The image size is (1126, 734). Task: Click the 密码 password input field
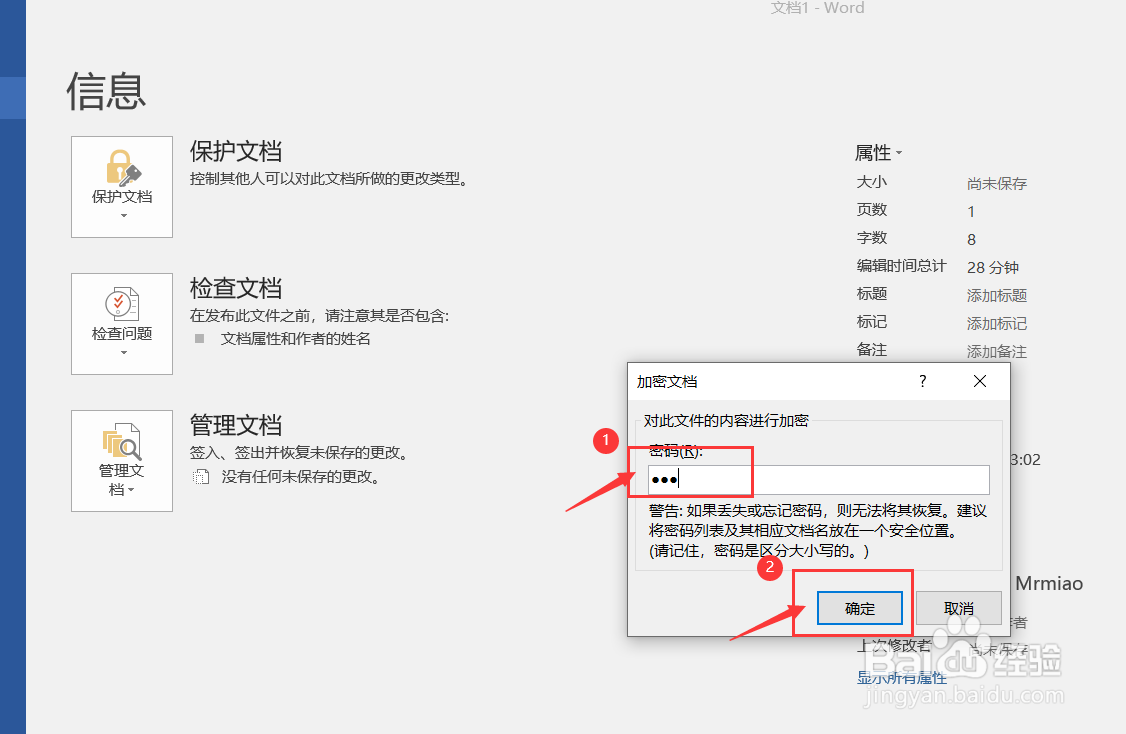coord(819,480)
